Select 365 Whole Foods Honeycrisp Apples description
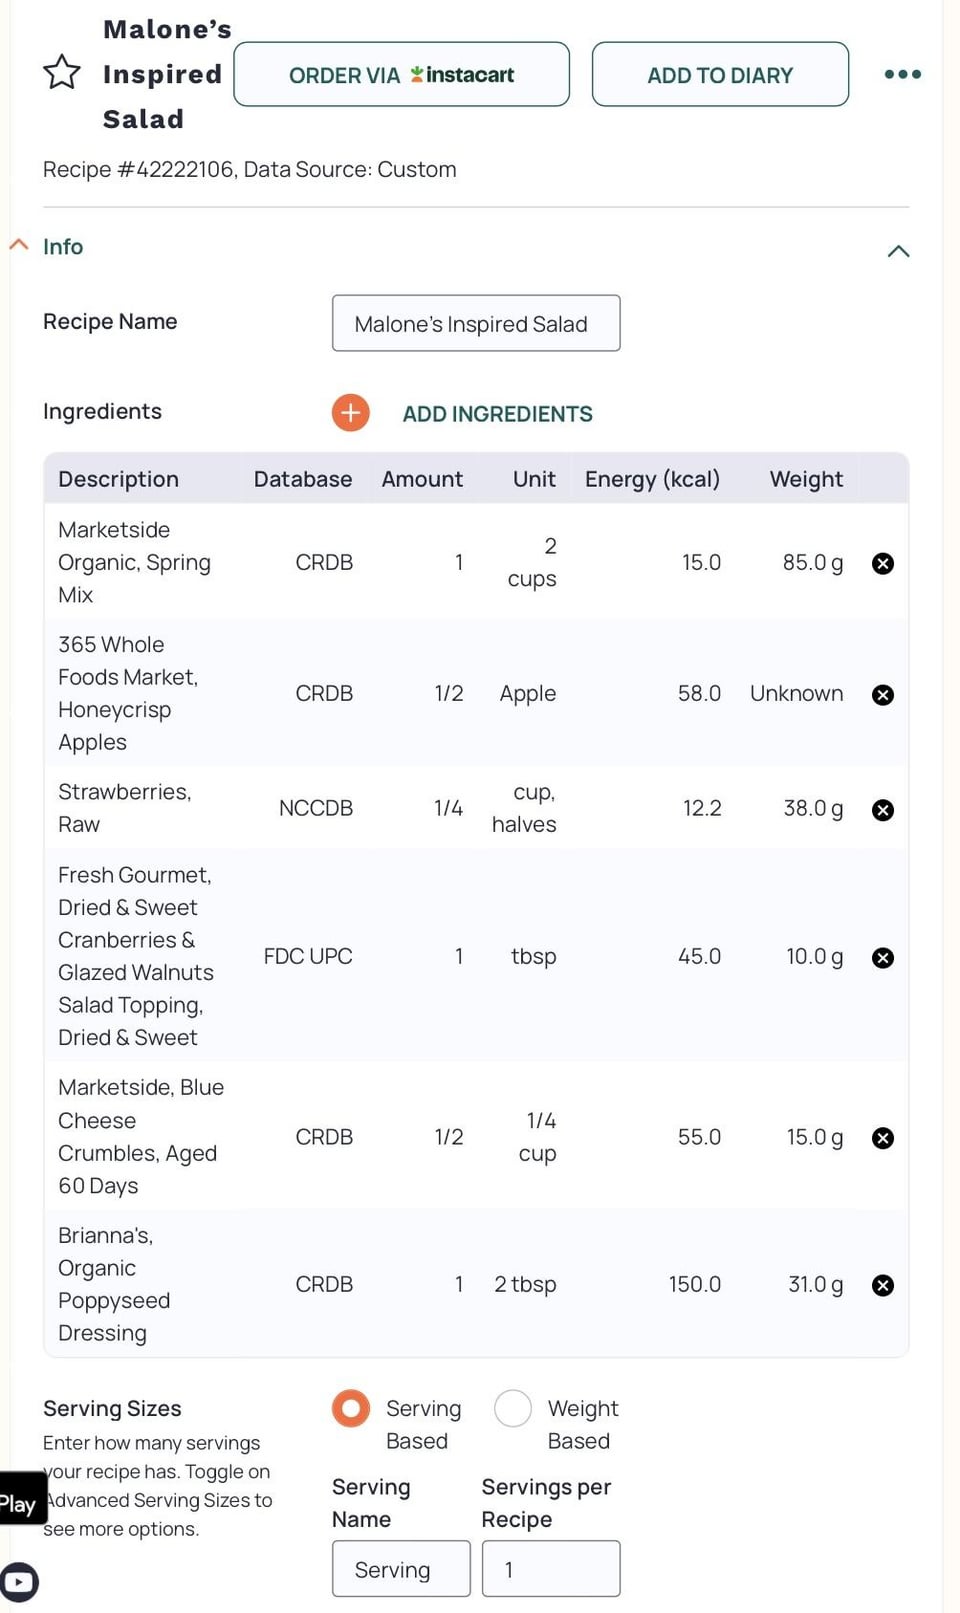Screen dimensions: 960x1613 point(128,693)
